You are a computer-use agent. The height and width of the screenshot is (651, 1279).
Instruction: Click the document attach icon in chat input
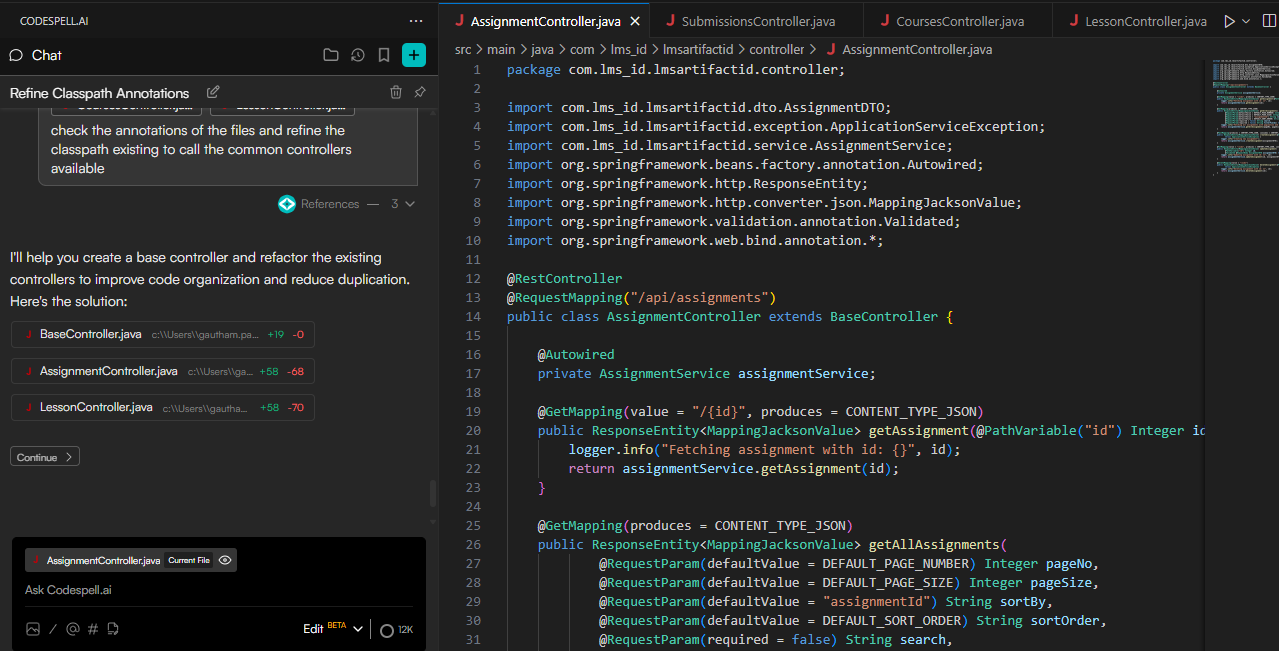pos(113,629)
